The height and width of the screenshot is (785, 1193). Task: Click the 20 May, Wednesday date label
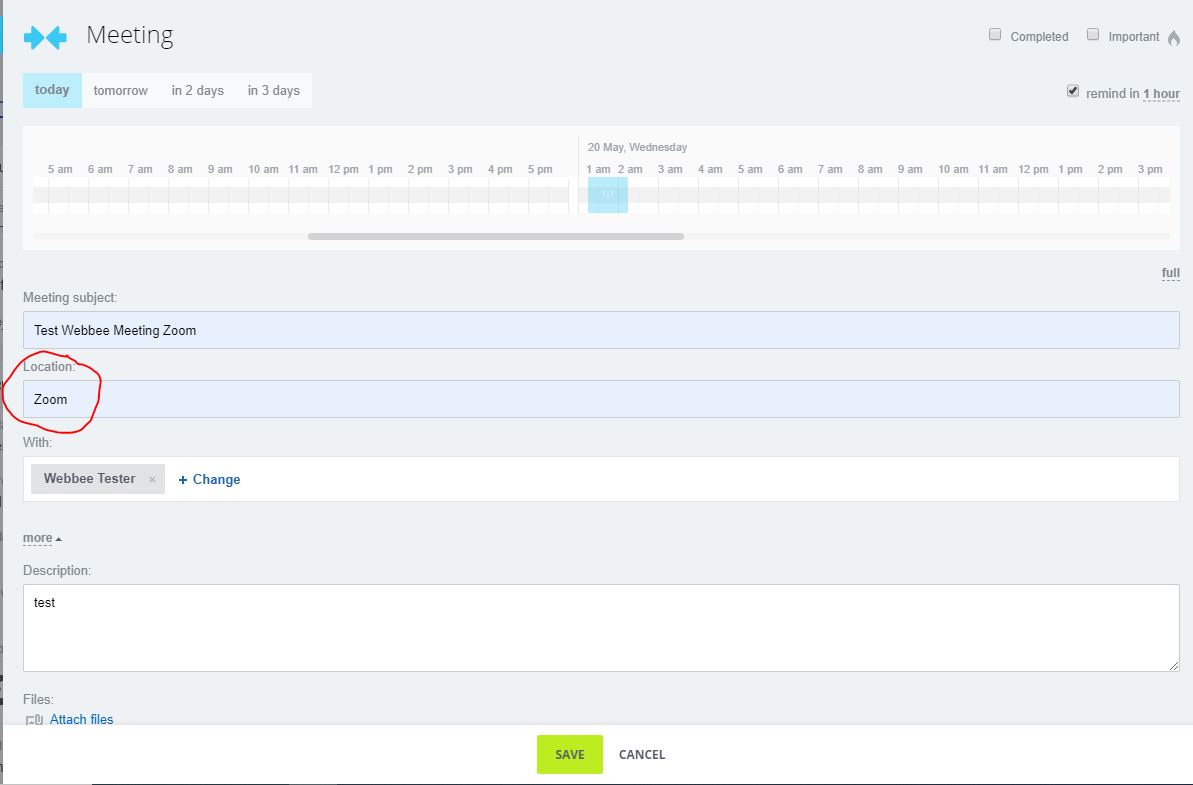[637, 148]
